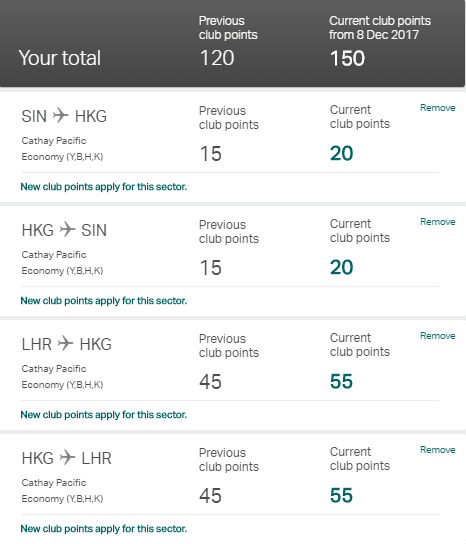This screenshot has width=466, height=544.
Task: Remove the SIN to HKG sector
Action: click(x=437, y=108)
